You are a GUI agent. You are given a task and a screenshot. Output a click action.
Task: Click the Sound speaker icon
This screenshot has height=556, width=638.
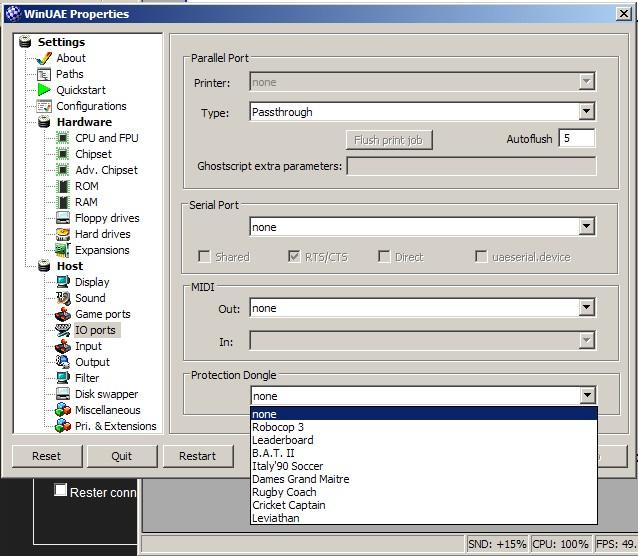63,298
